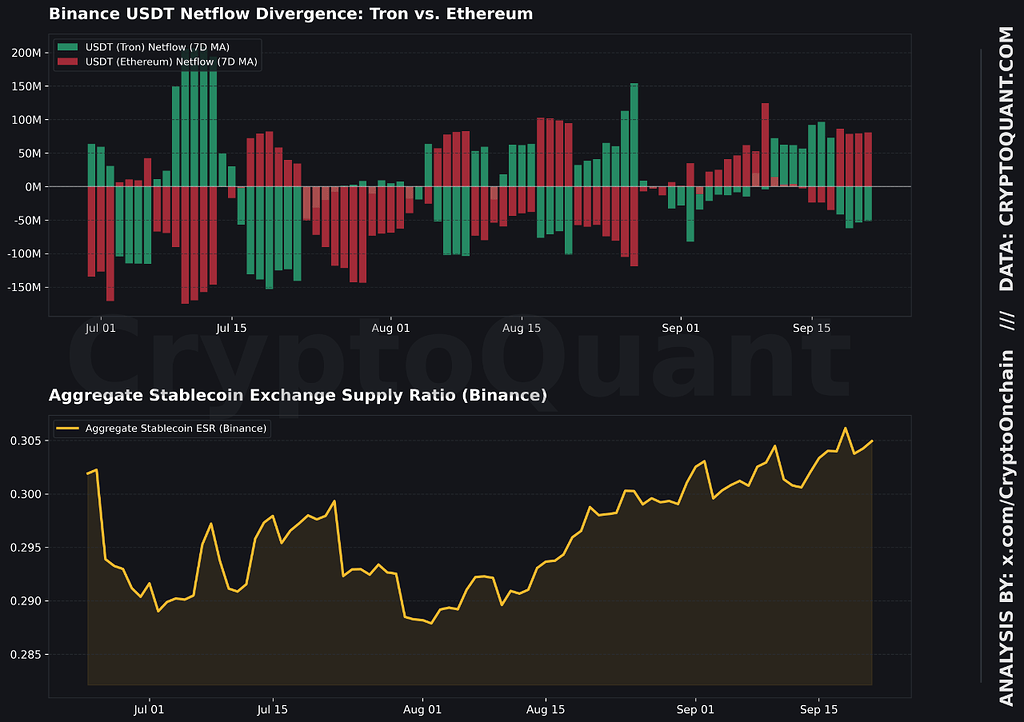Click 'Jul 15' on the netflow chart axis

tap(231, 328)
